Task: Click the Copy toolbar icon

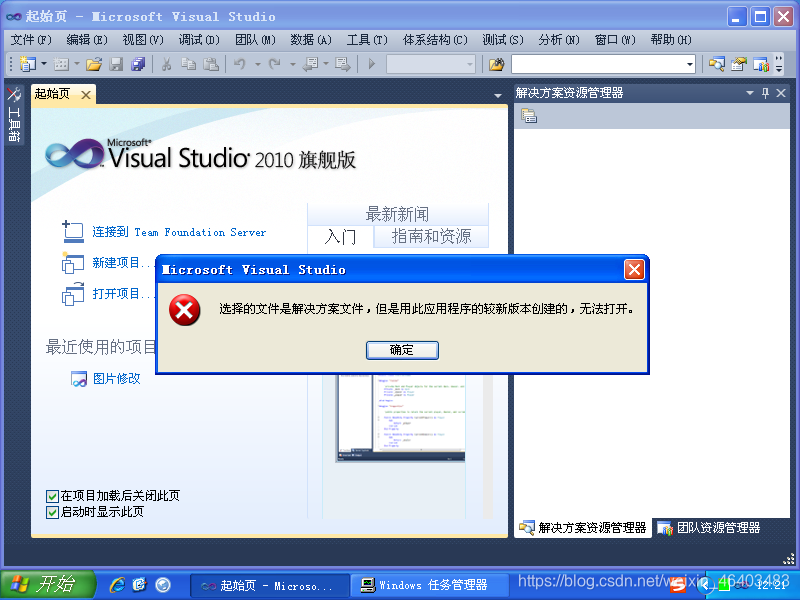Action: pyautogui.click(x=189, y=64)
